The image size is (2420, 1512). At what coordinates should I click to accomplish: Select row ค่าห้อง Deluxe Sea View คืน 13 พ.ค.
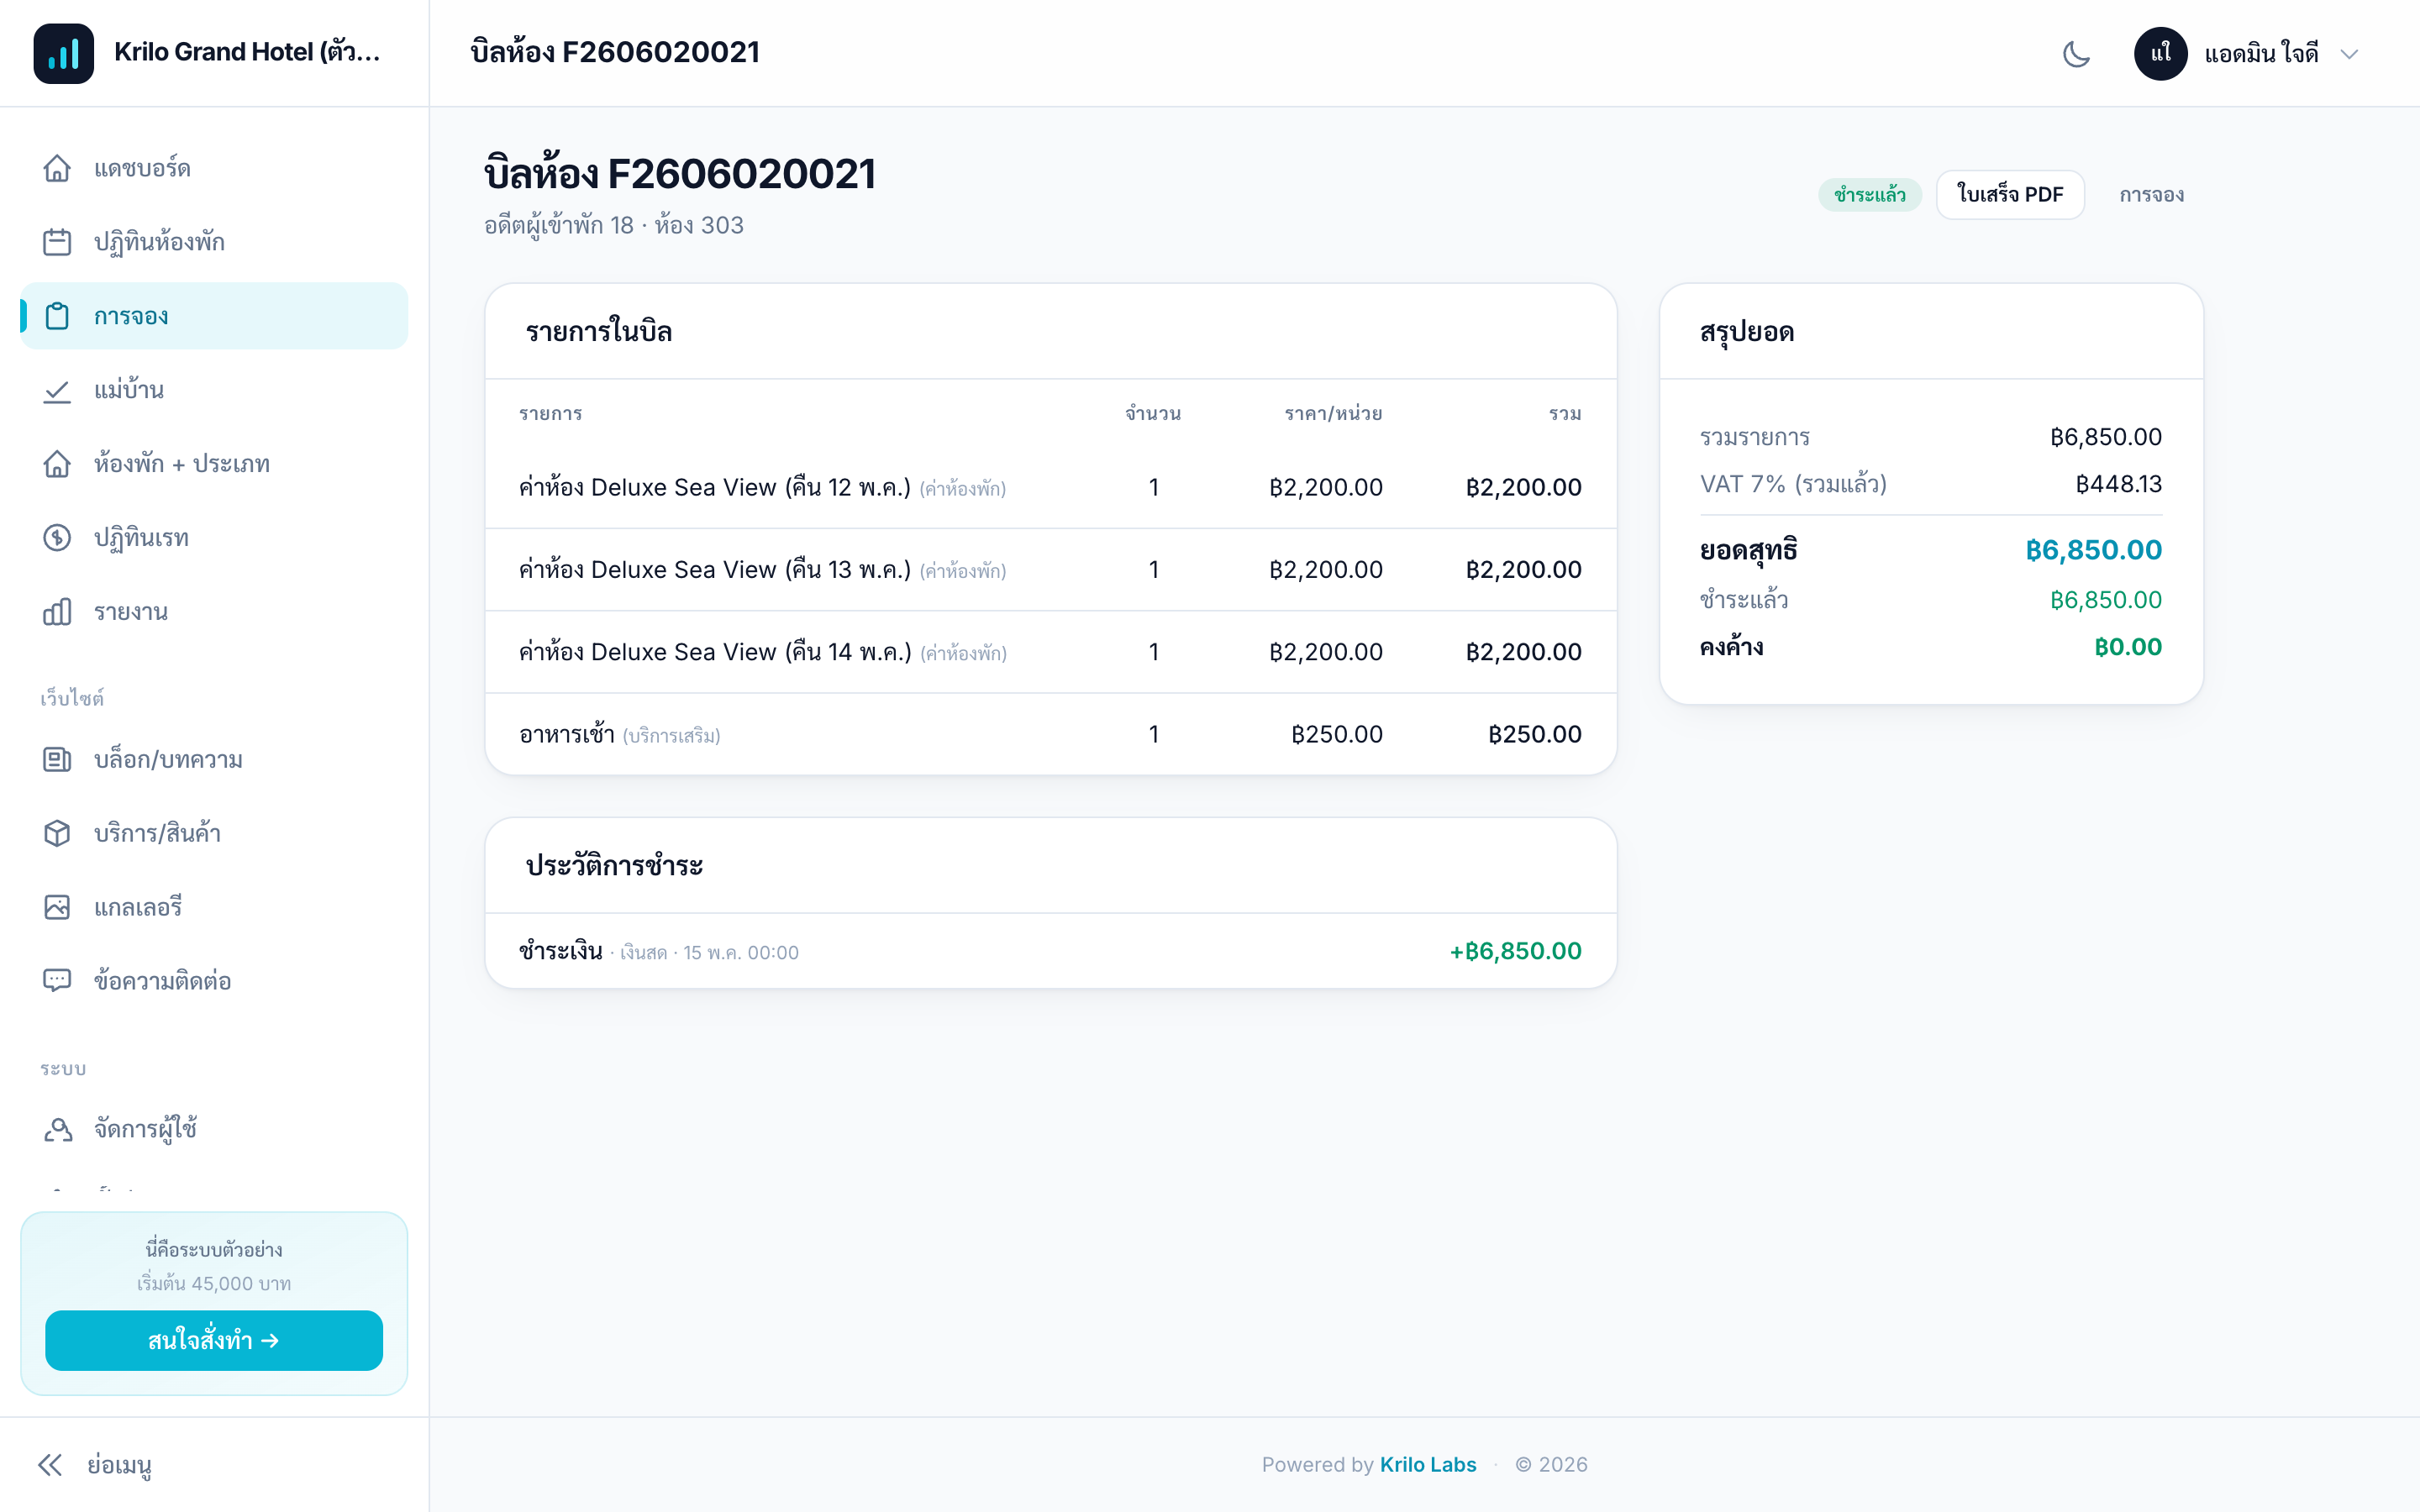coord(1050,570)
